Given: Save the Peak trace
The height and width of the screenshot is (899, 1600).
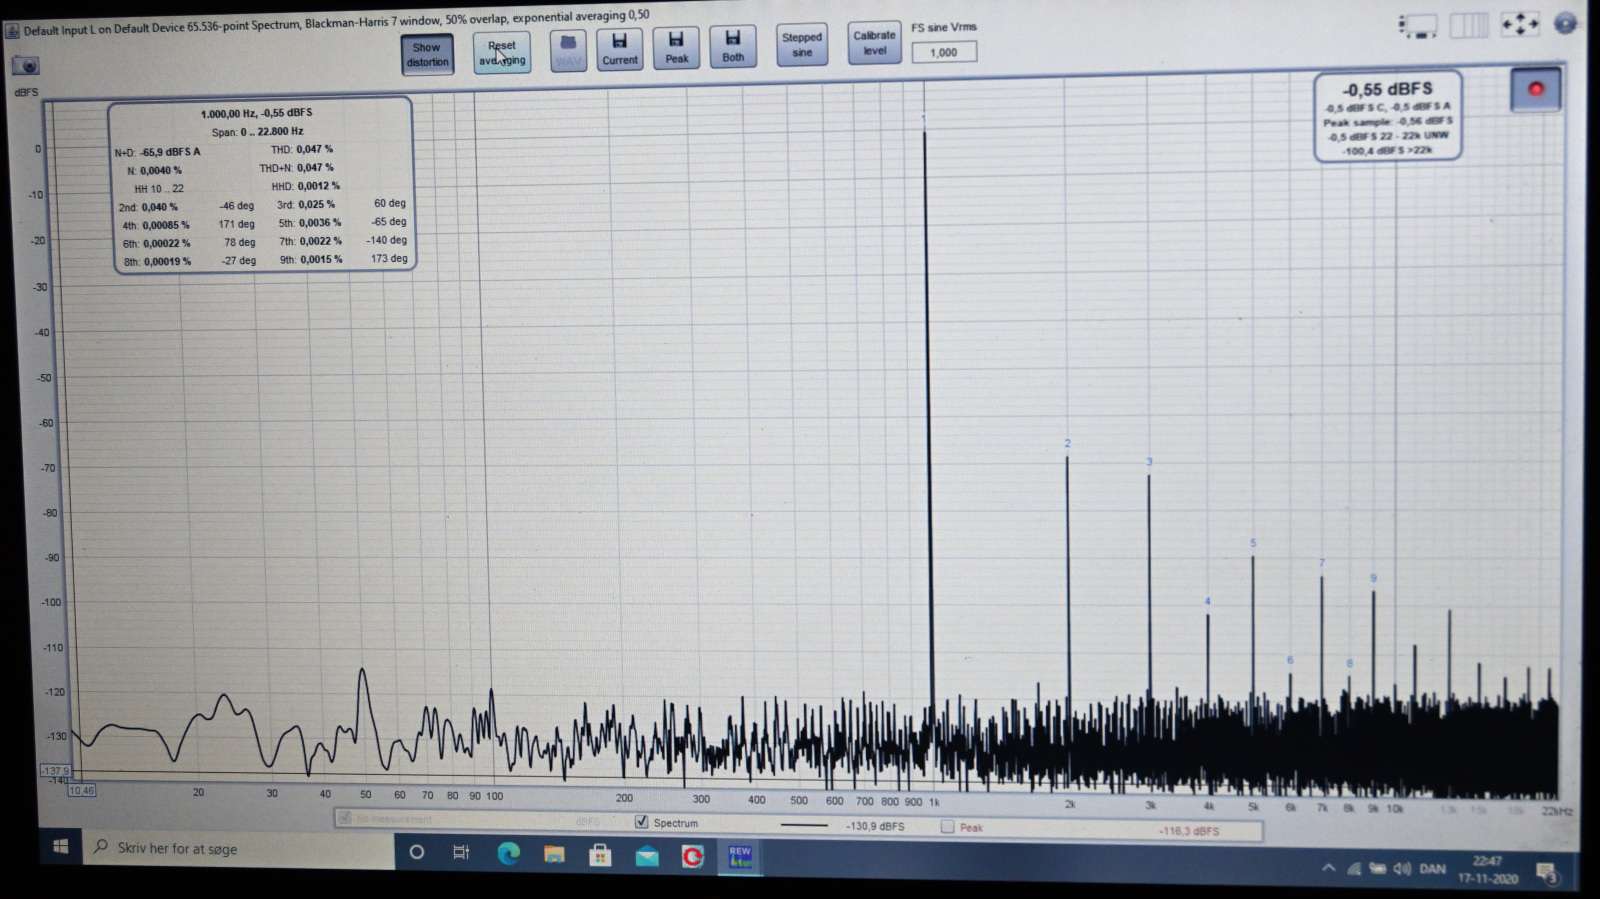Looking at the screenshot, I should 677,48.
